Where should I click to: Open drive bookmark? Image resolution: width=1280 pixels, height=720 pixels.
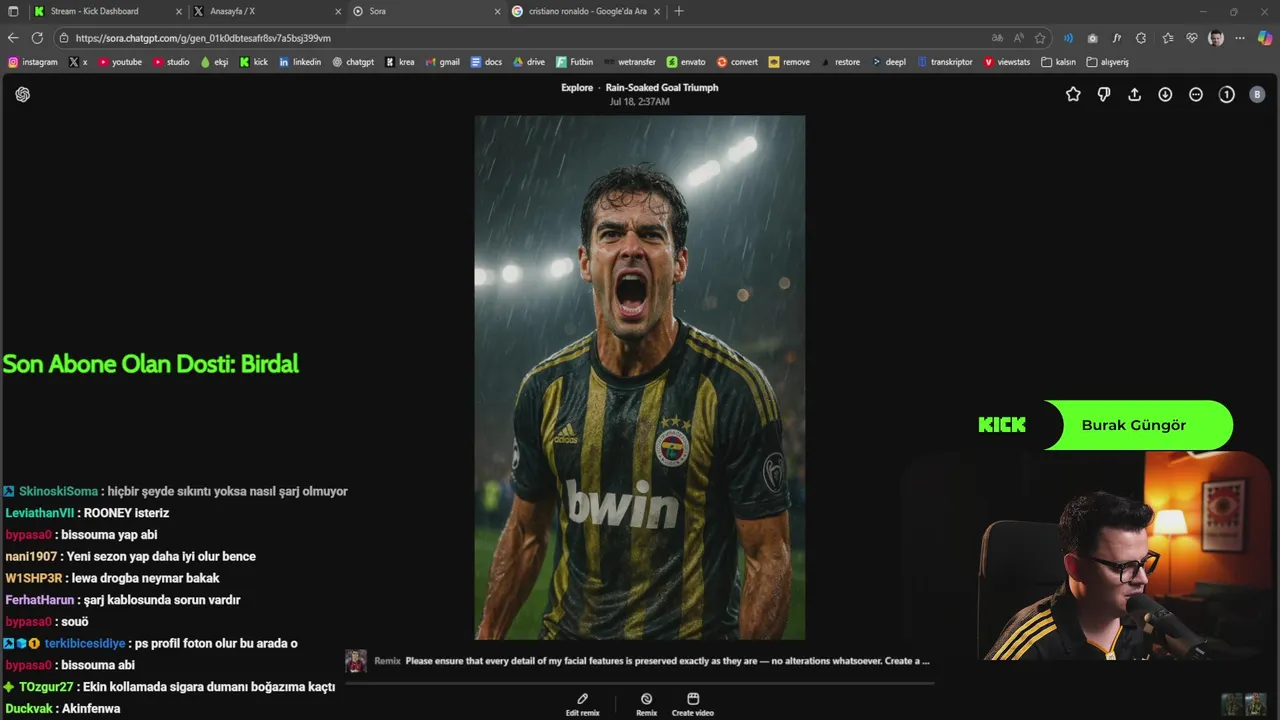[x=529, y=62]
